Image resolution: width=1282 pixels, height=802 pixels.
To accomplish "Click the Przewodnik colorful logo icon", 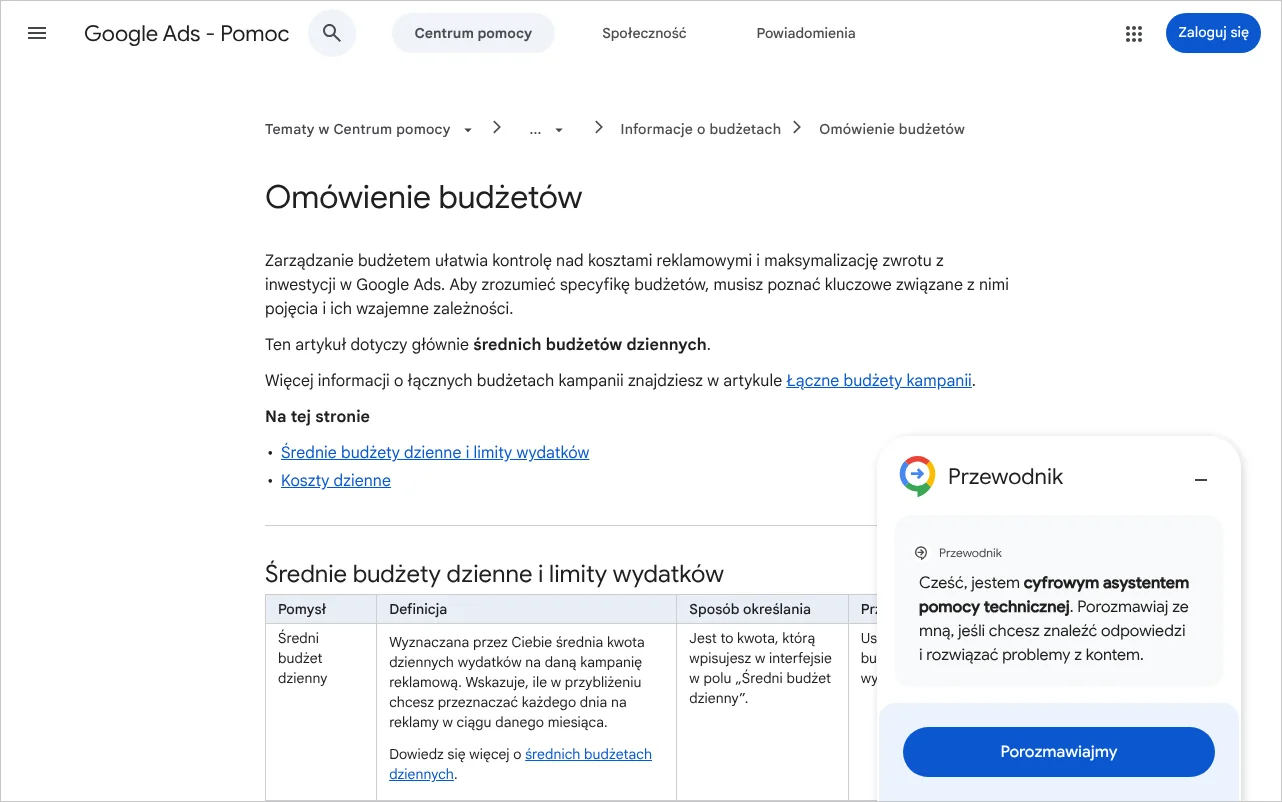I will pos(917,476).
